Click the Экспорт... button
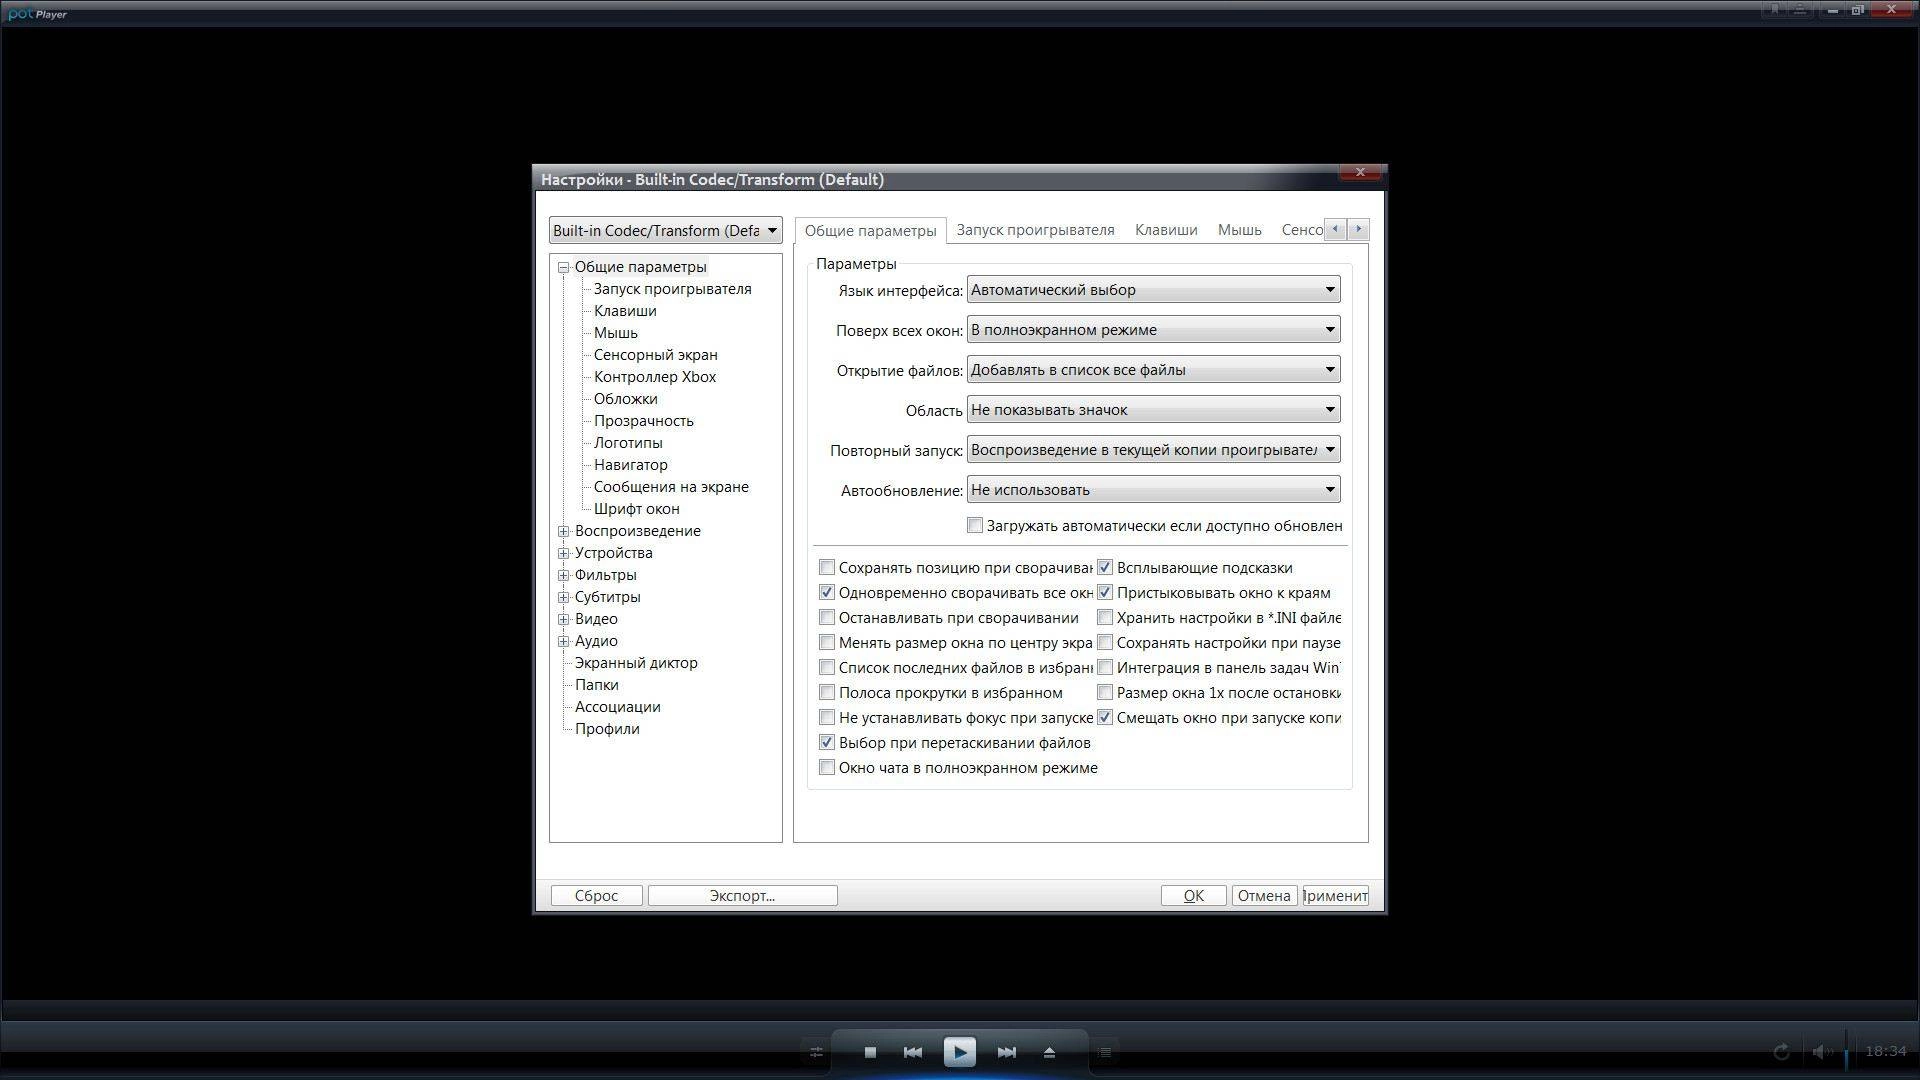 pyautogui.click(x=742, y=896)
